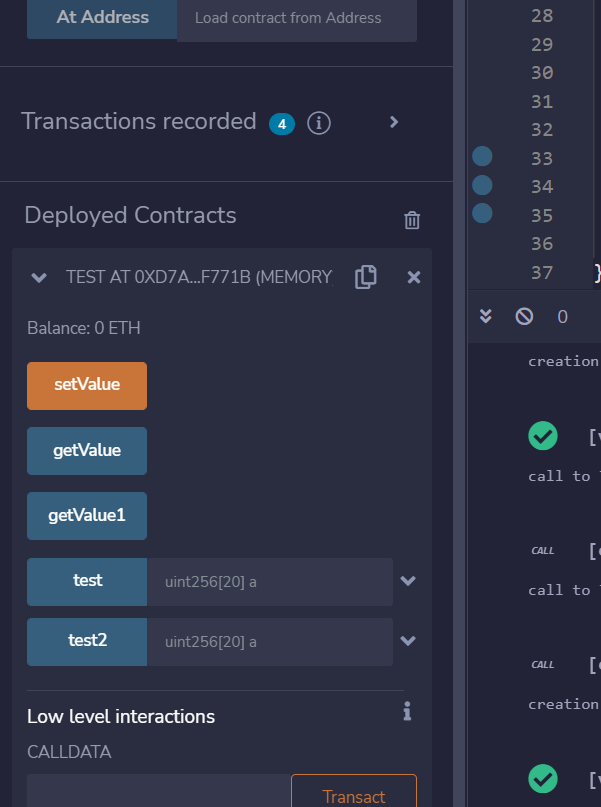Focus the Load contract from Address field
Image resolution: width=601 pixels, height=807 pixels.
pyautogui.click(x=296, y=19)
